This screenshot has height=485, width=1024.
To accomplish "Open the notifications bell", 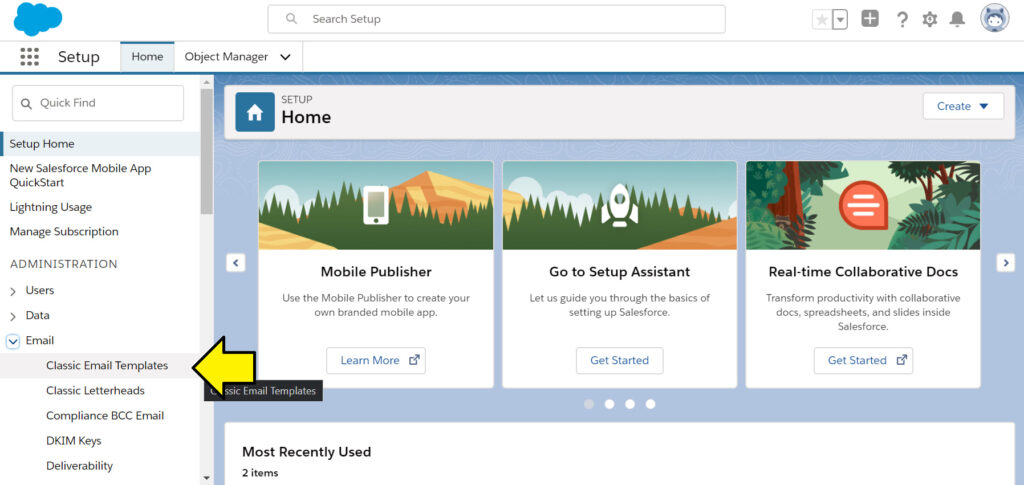I will pos(957,20).
